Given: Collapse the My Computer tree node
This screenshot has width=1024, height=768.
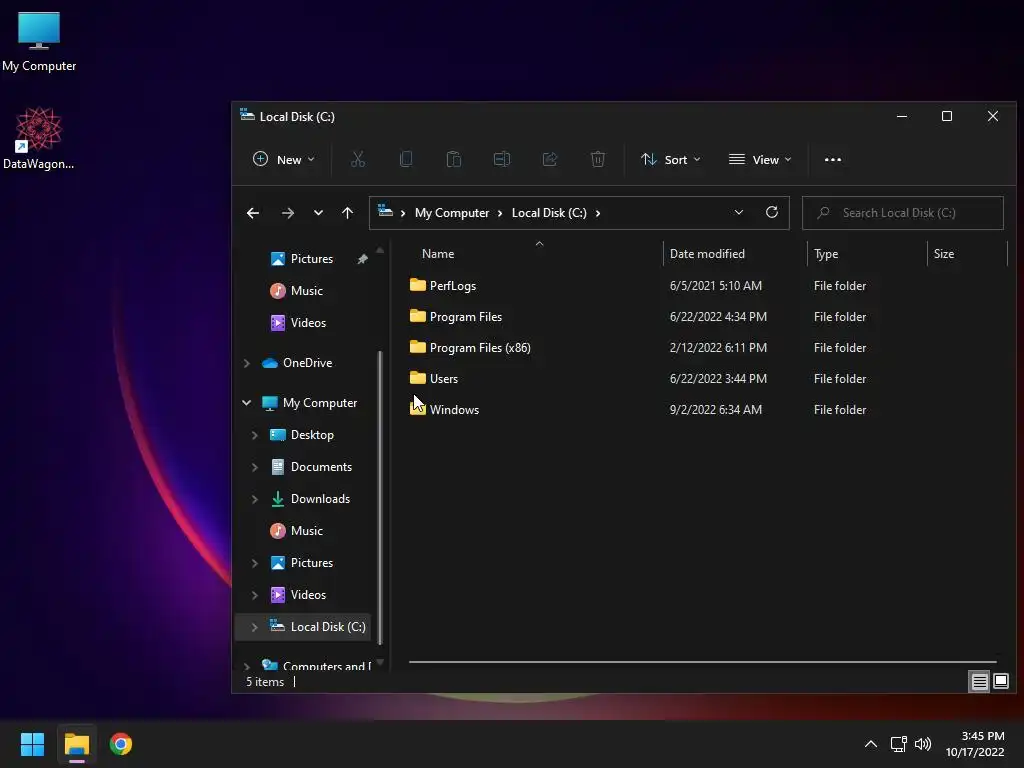Looking at the screenshot, I should click(247, 403).
